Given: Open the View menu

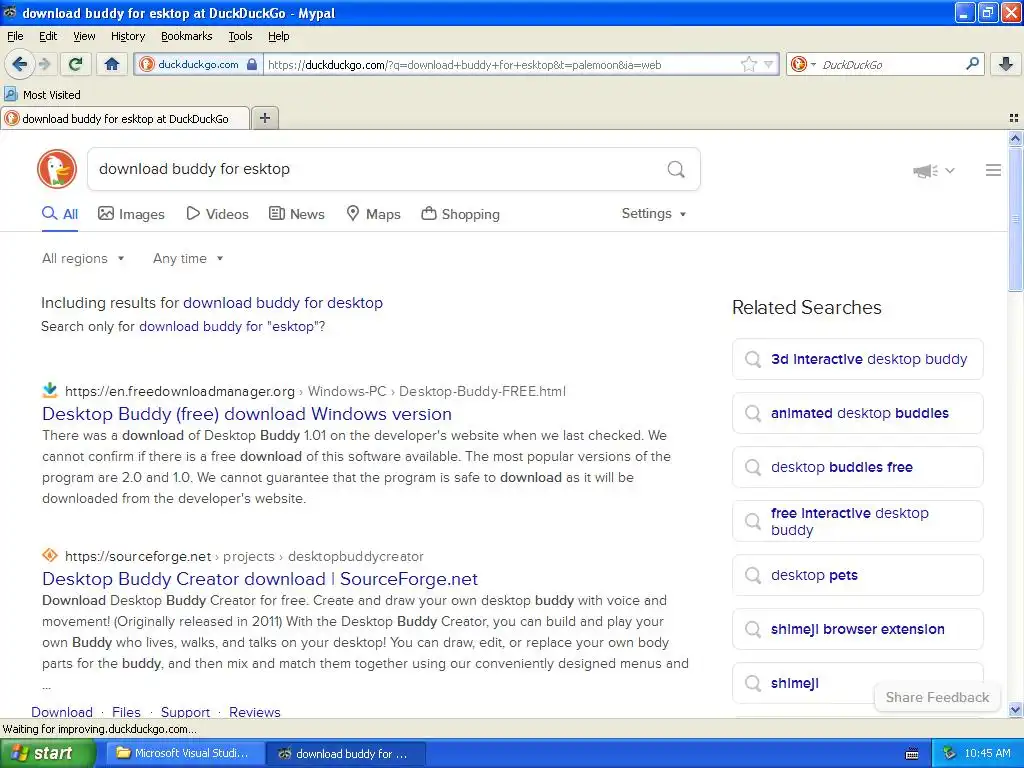Looking at the screenshot, I should click(x=84, y=36).
